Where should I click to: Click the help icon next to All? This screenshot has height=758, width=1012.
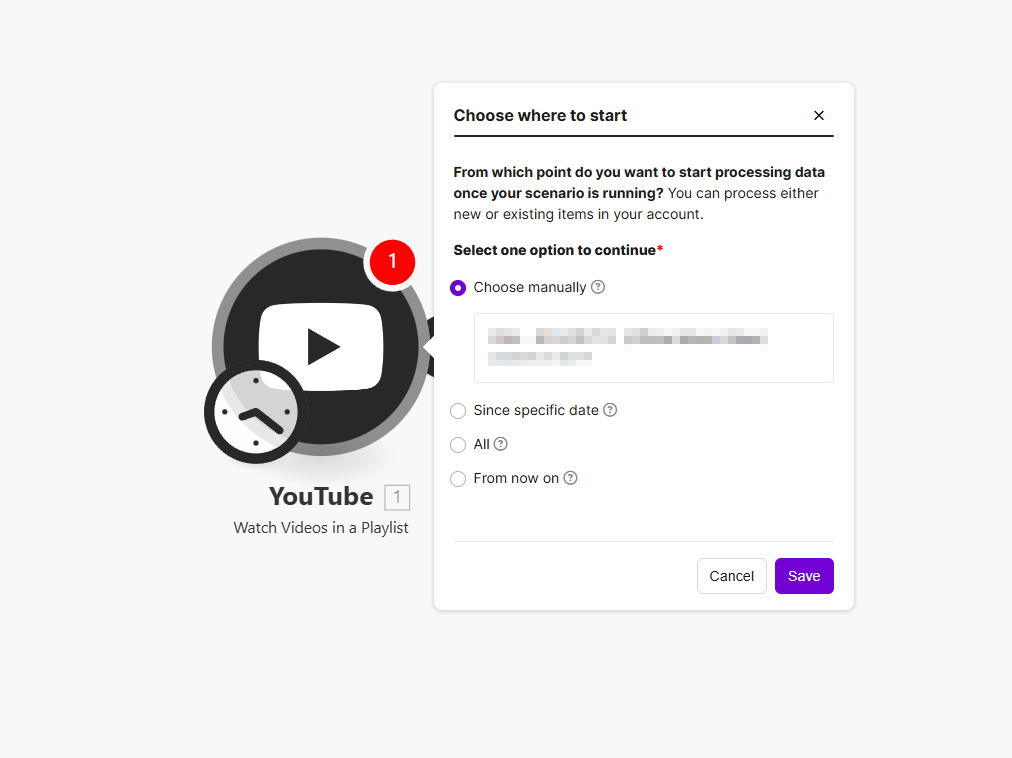(x=501, y=444)
